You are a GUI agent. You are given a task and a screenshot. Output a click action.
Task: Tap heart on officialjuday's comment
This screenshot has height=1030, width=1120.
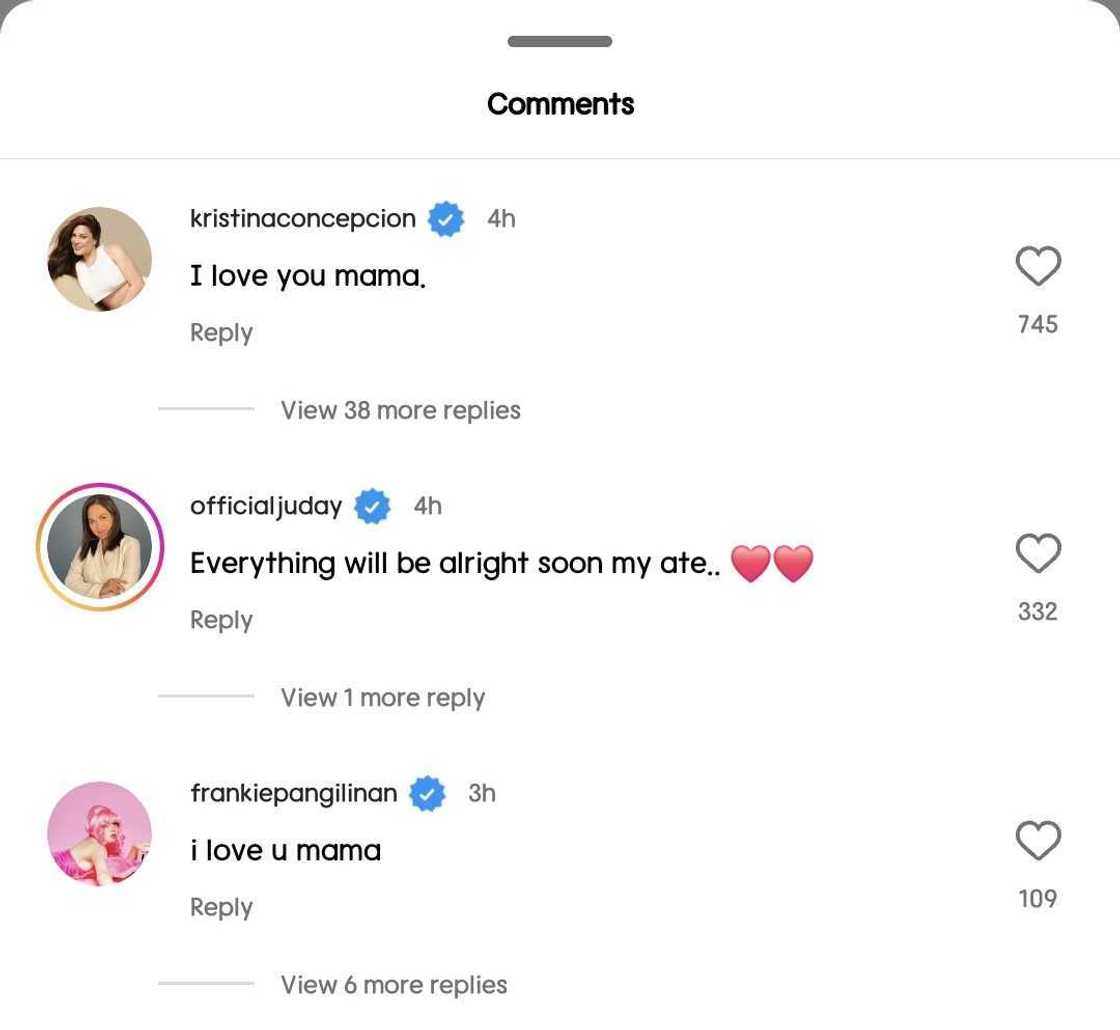1037,553
